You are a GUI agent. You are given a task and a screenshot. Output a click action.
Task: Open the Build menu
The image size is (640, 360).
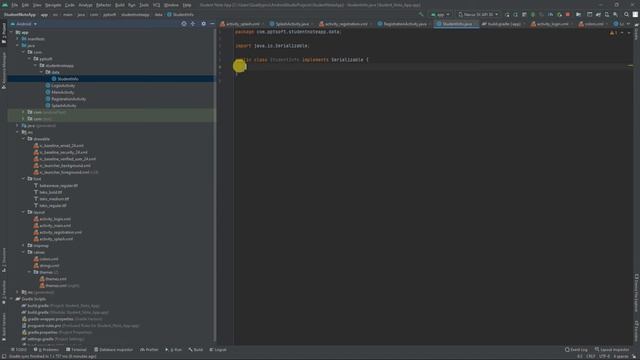click(x=120, y=5)
